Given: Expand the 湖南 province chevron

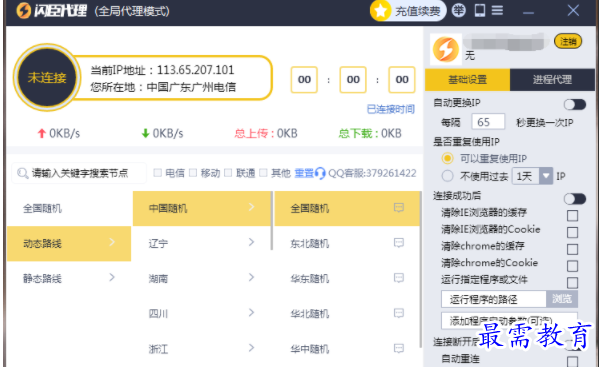Looking at the screenshot, I should [x=251, y=277].
